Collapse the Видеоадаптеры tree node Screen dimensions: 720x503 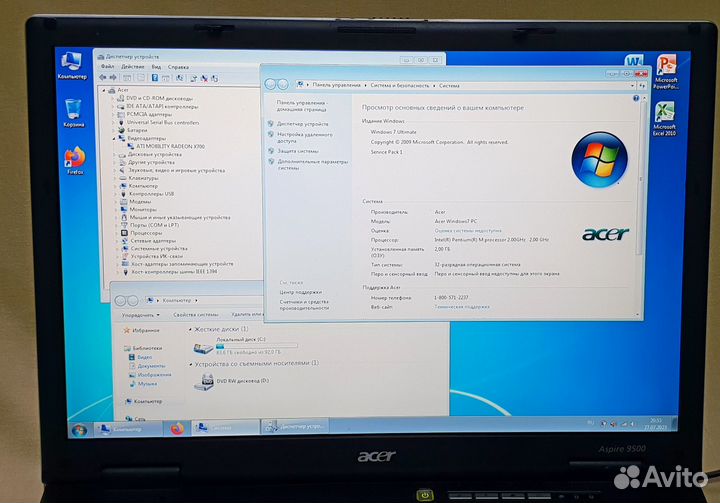click(113, 139)
